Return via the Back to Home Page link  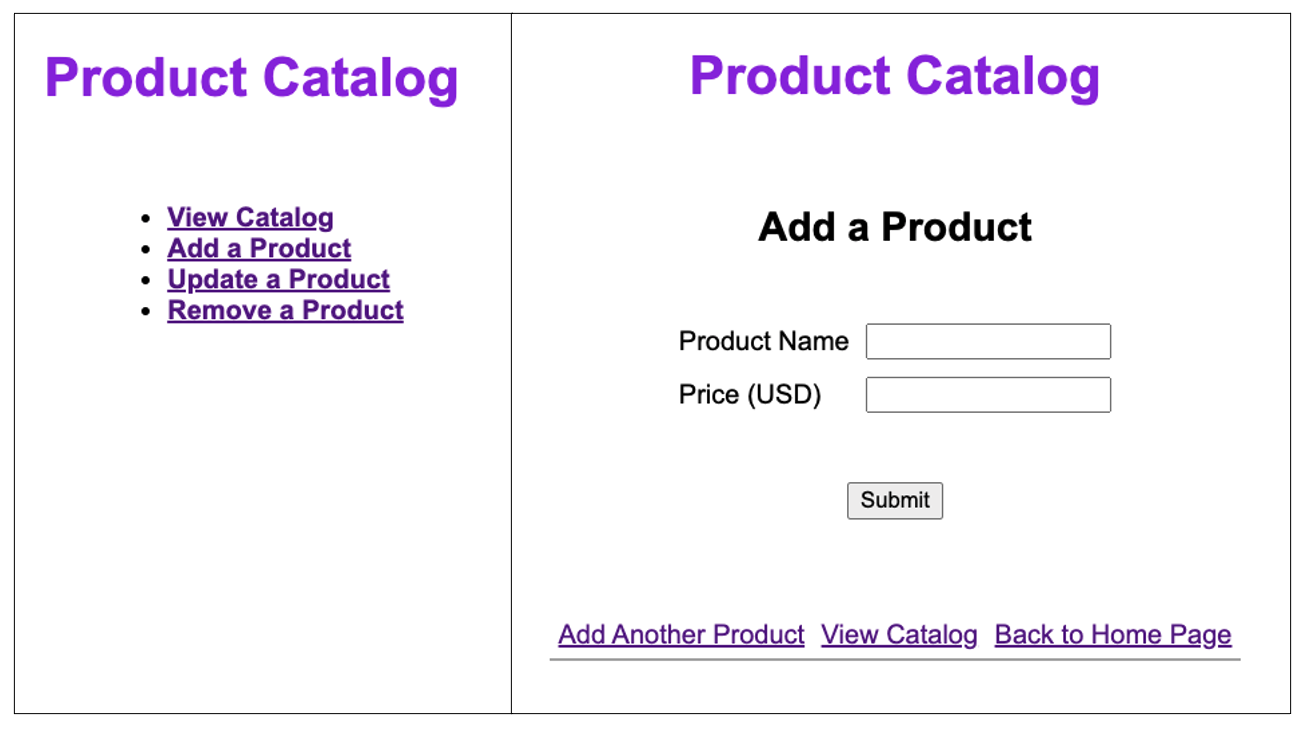click(x=1112, y=634)
